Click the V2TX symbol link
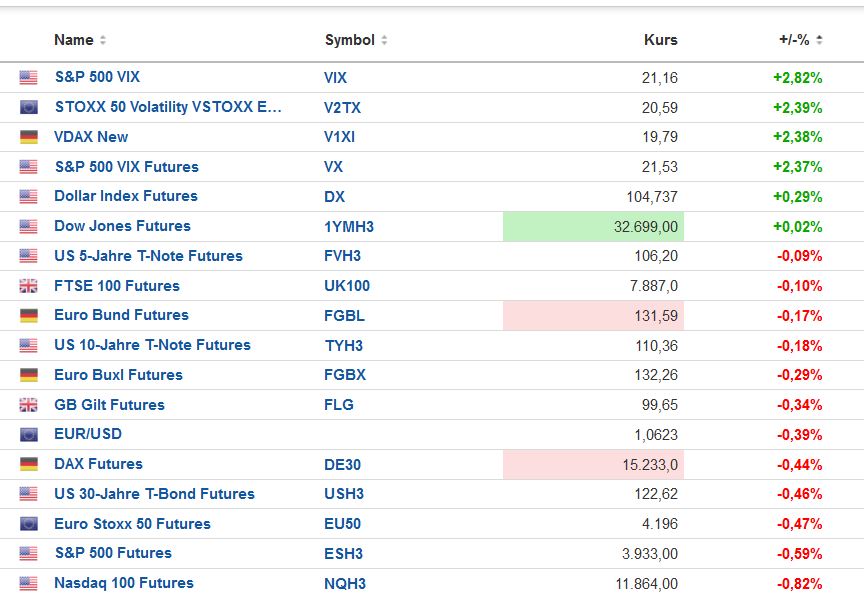The image size is (864, 604). (342, 107)
